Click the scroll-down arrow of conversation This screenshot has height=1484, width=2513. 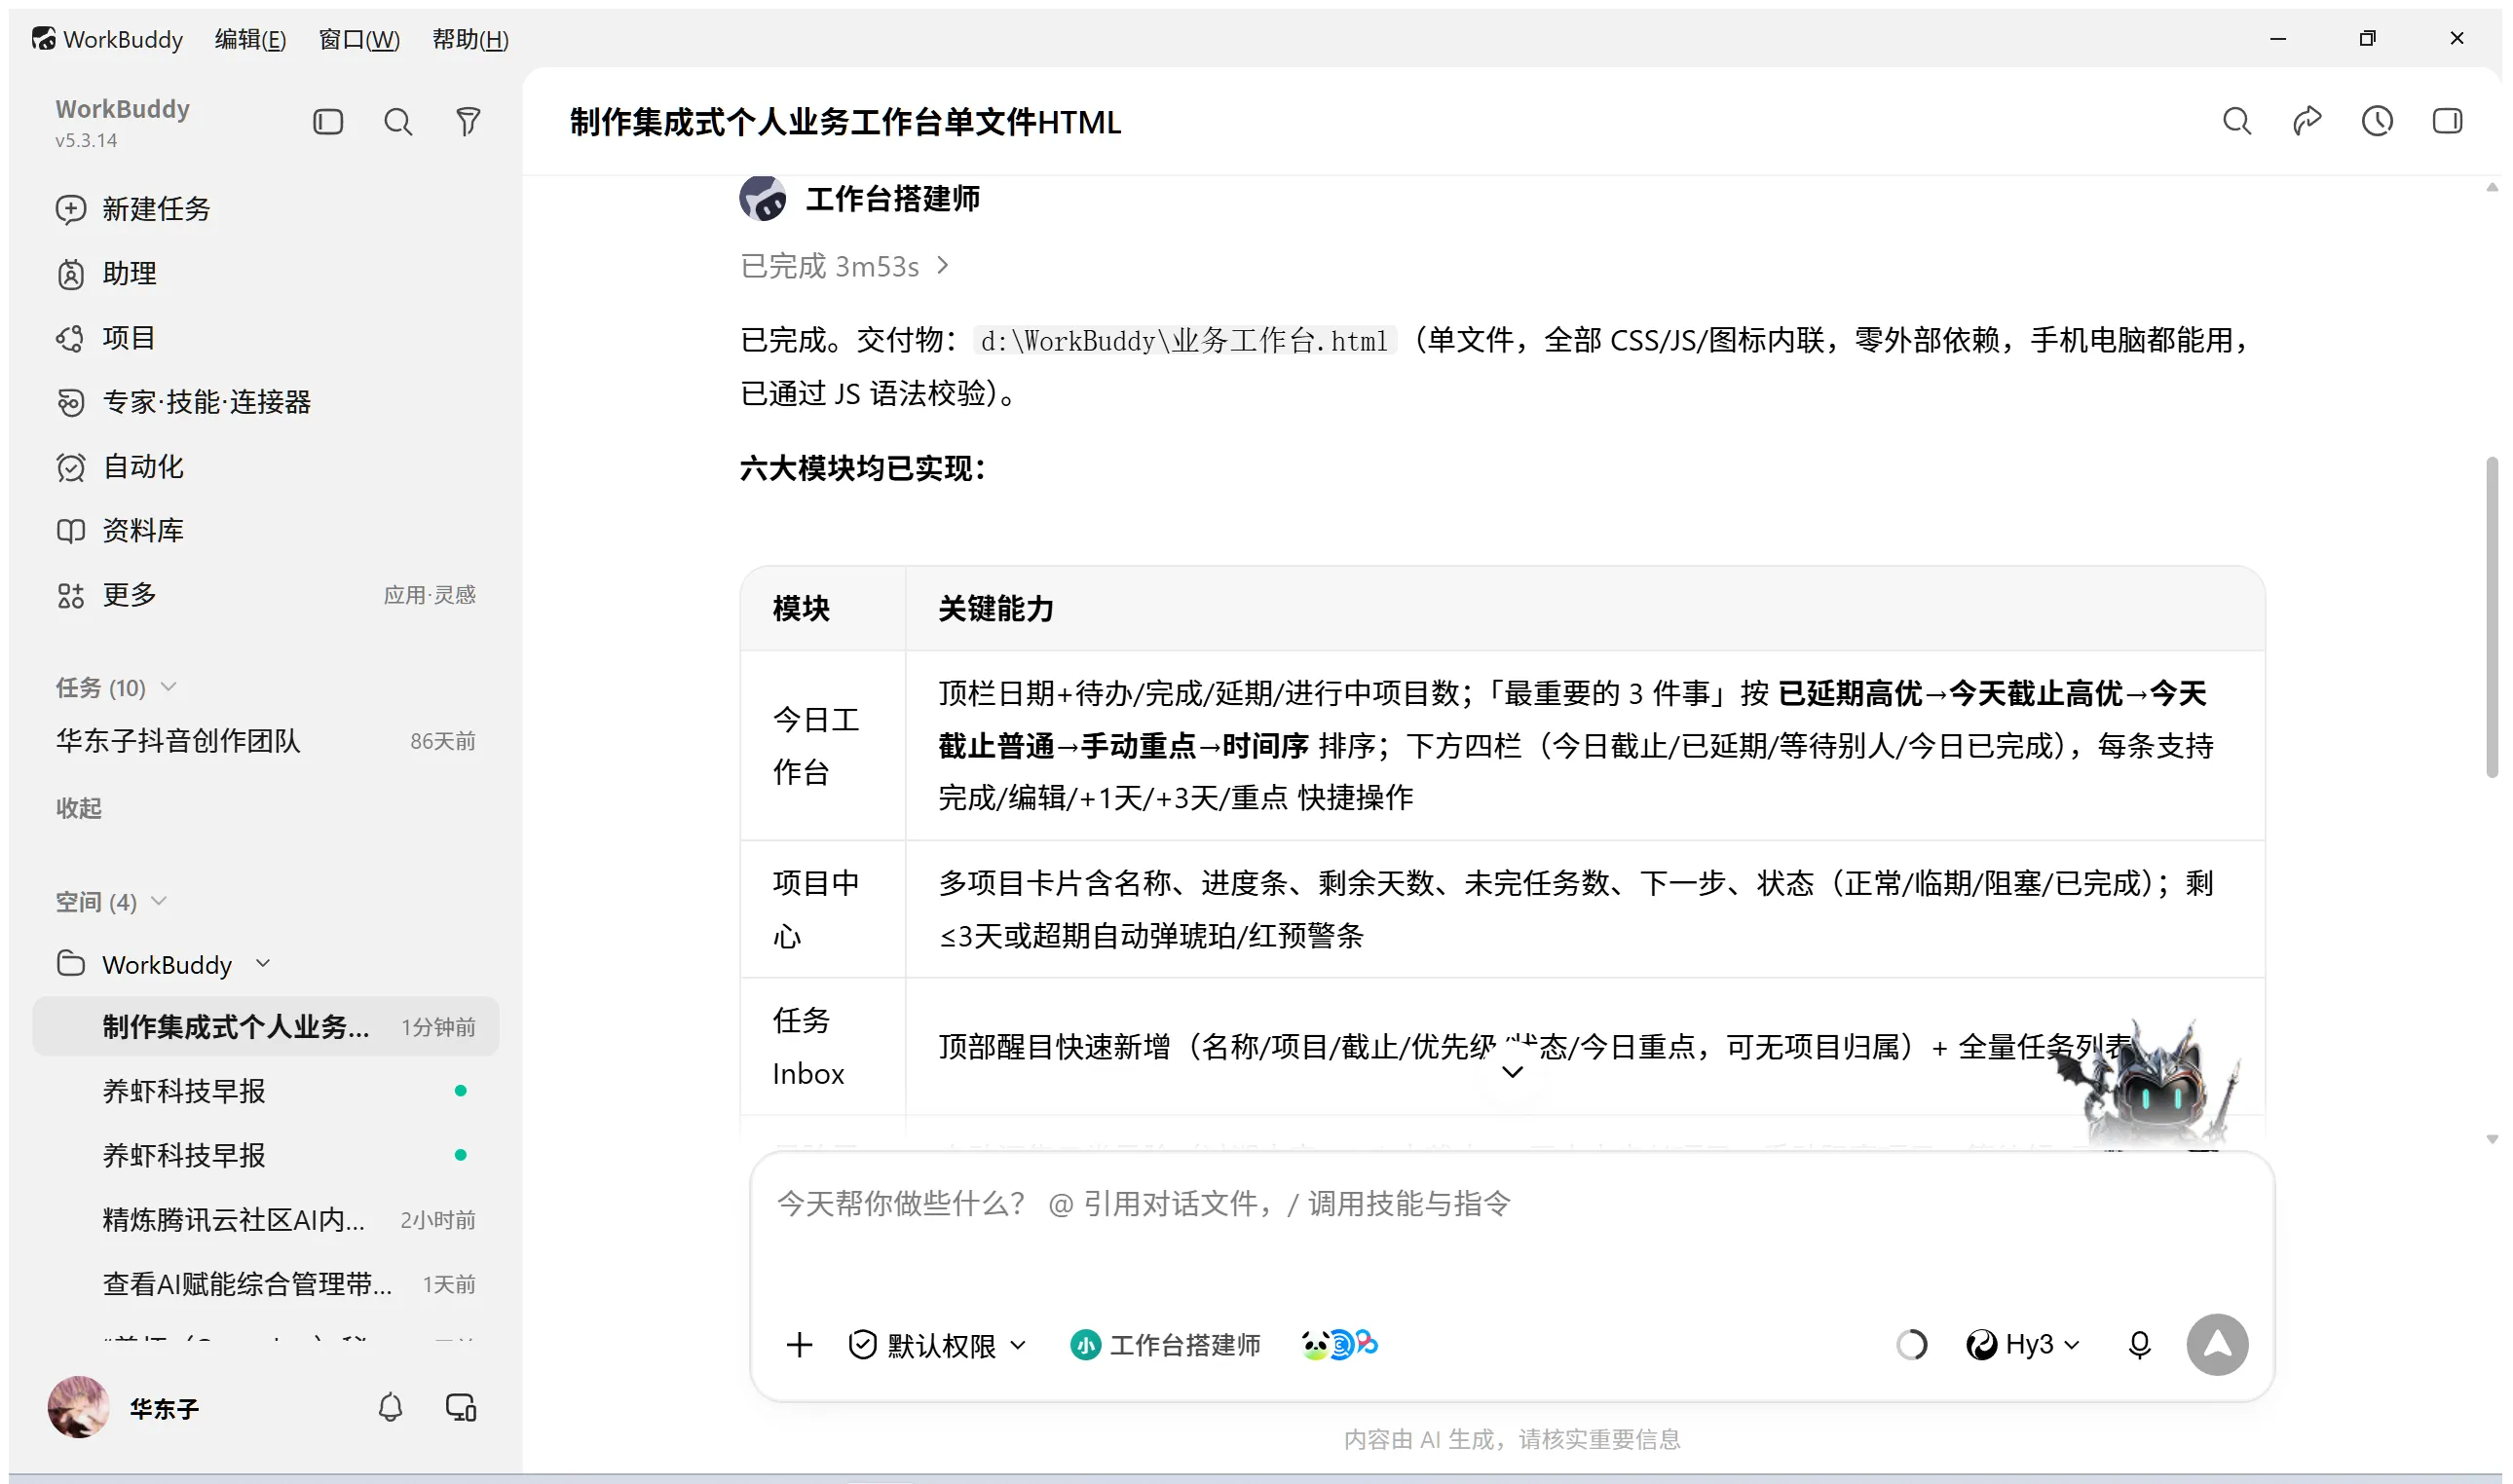[x=2492, y=1139]
